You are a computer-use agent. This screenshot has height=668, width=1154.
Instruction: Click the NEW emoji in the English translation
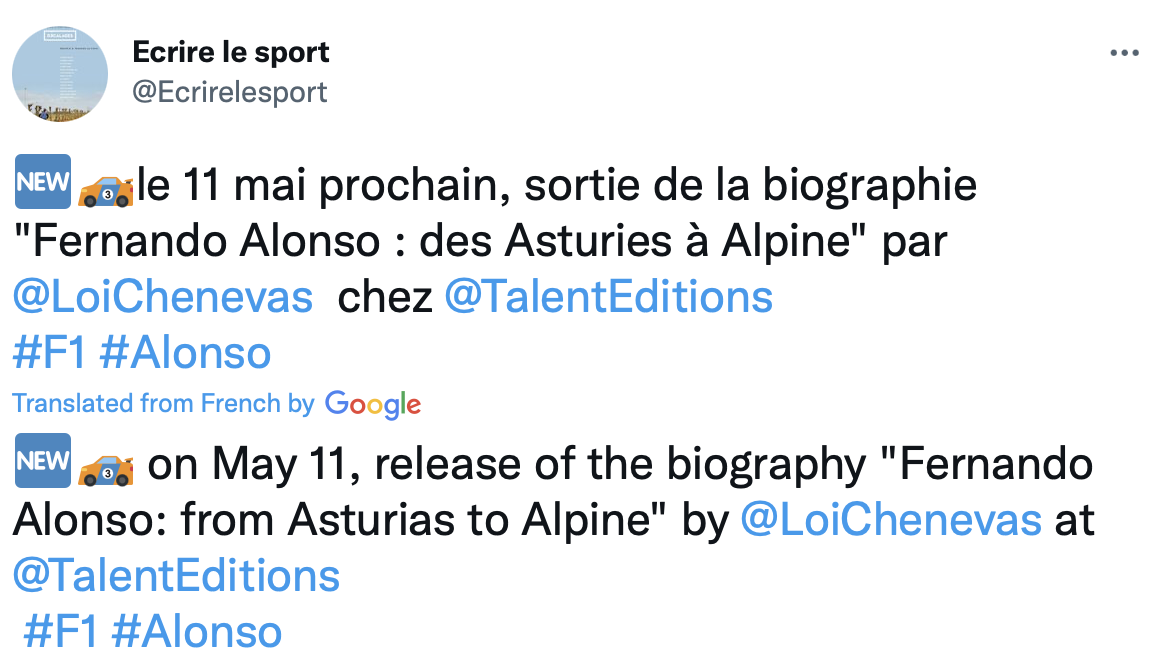(x=43, y=460)
